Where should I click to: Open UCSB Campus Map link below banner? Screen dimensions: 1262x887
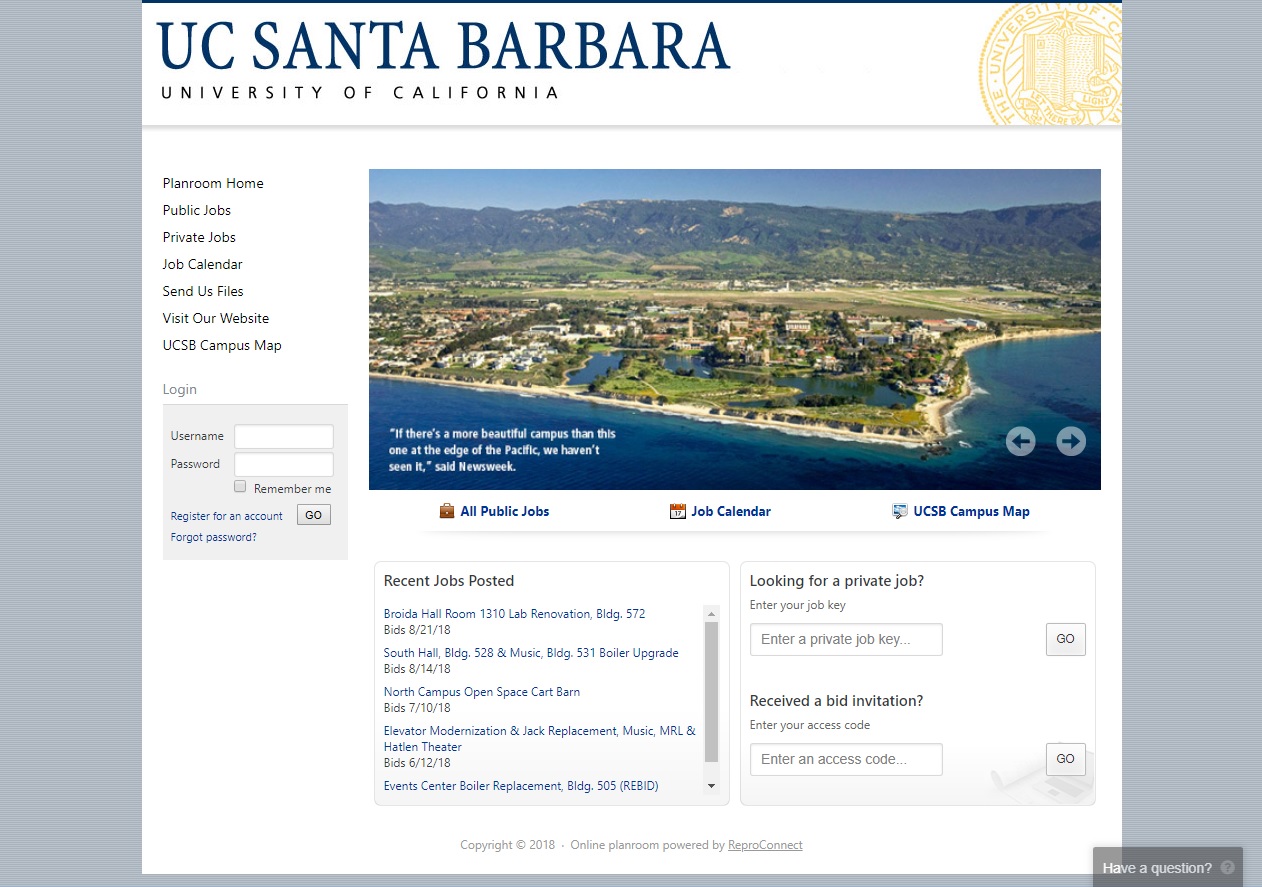tap(971, 511)
